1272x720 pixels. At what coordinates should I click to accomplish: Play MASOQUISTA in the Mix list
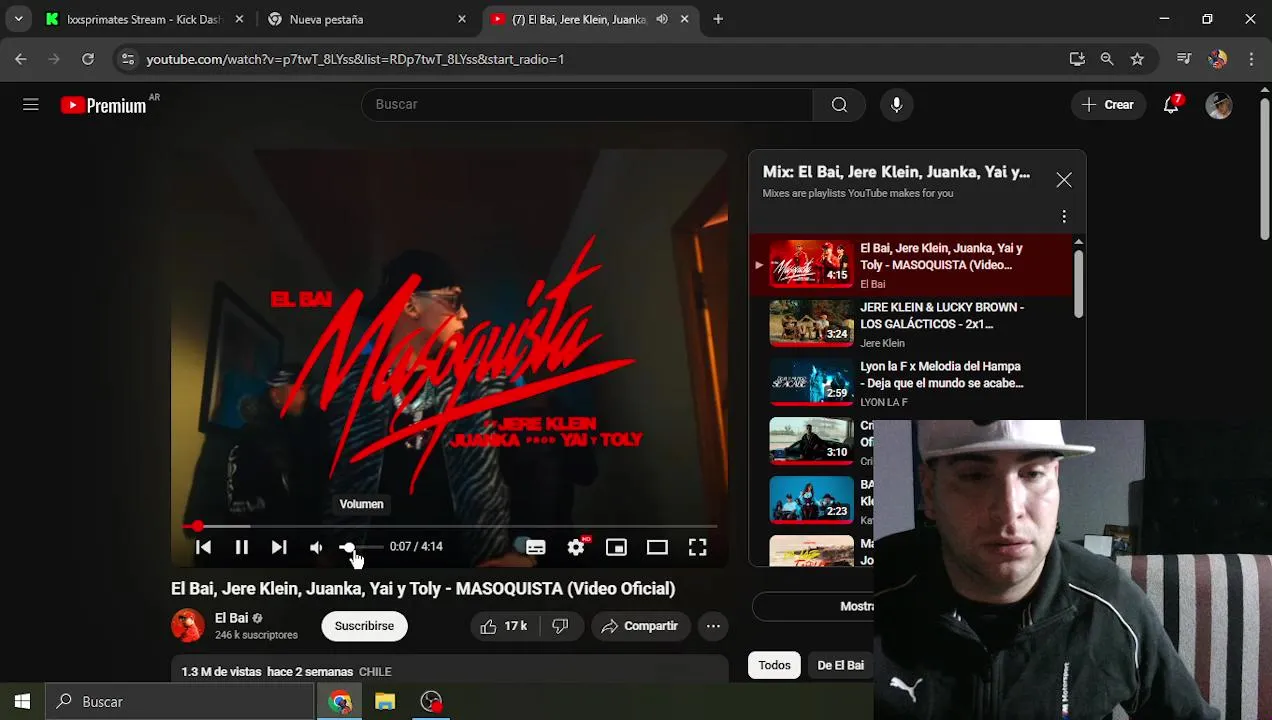(x=910, y=265)
